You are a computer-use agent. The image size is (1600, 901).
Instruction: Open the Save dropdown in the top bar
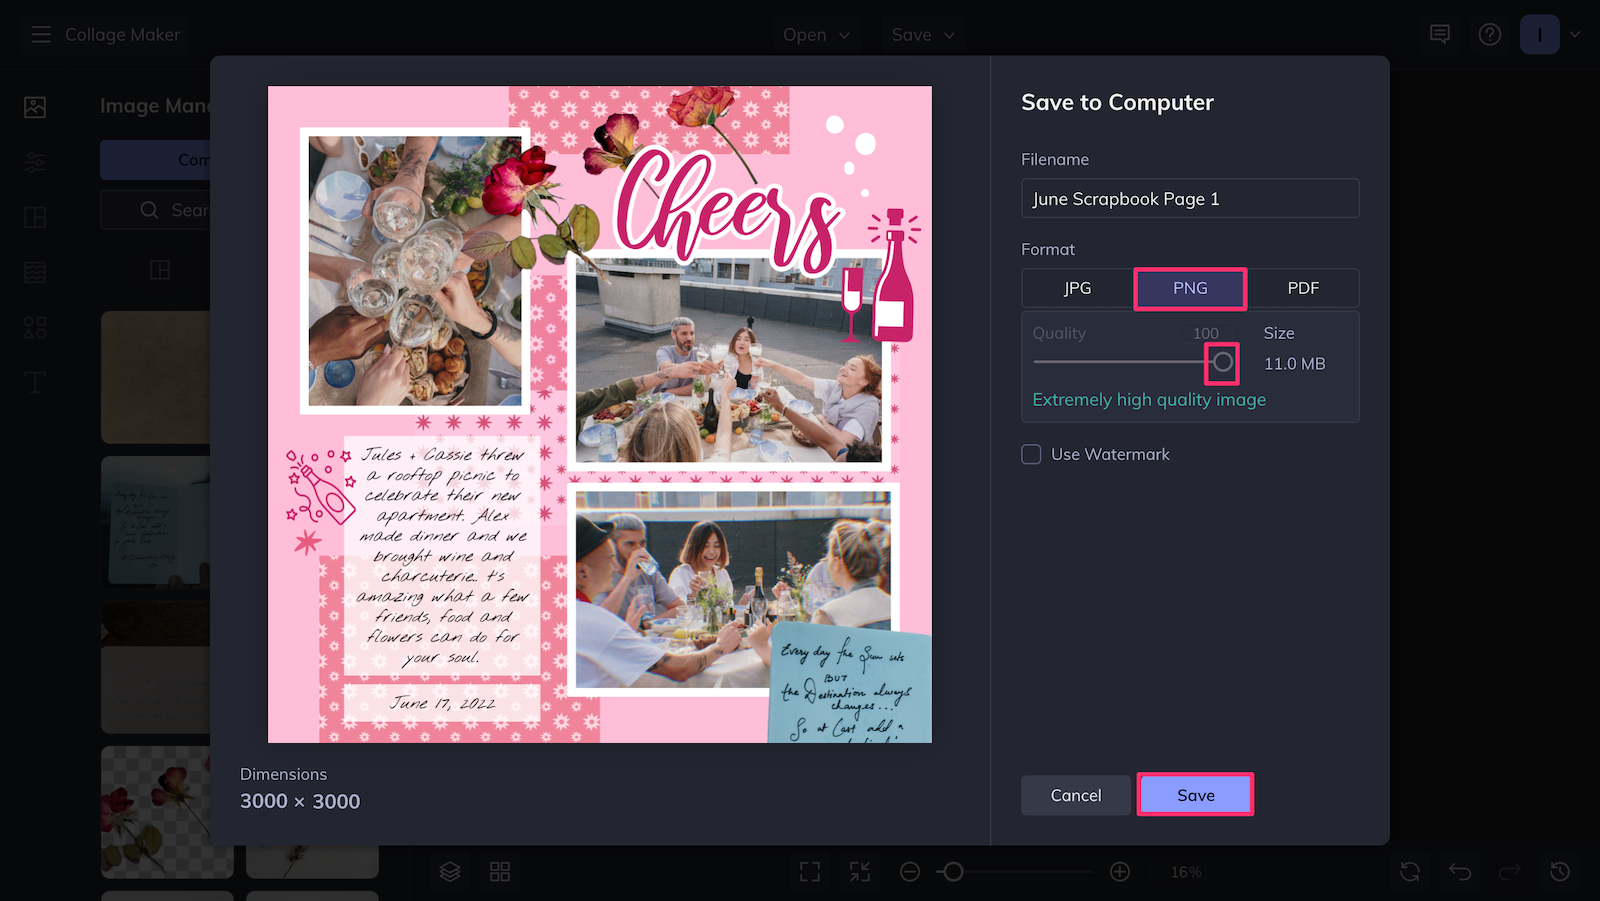click(920, 34)
